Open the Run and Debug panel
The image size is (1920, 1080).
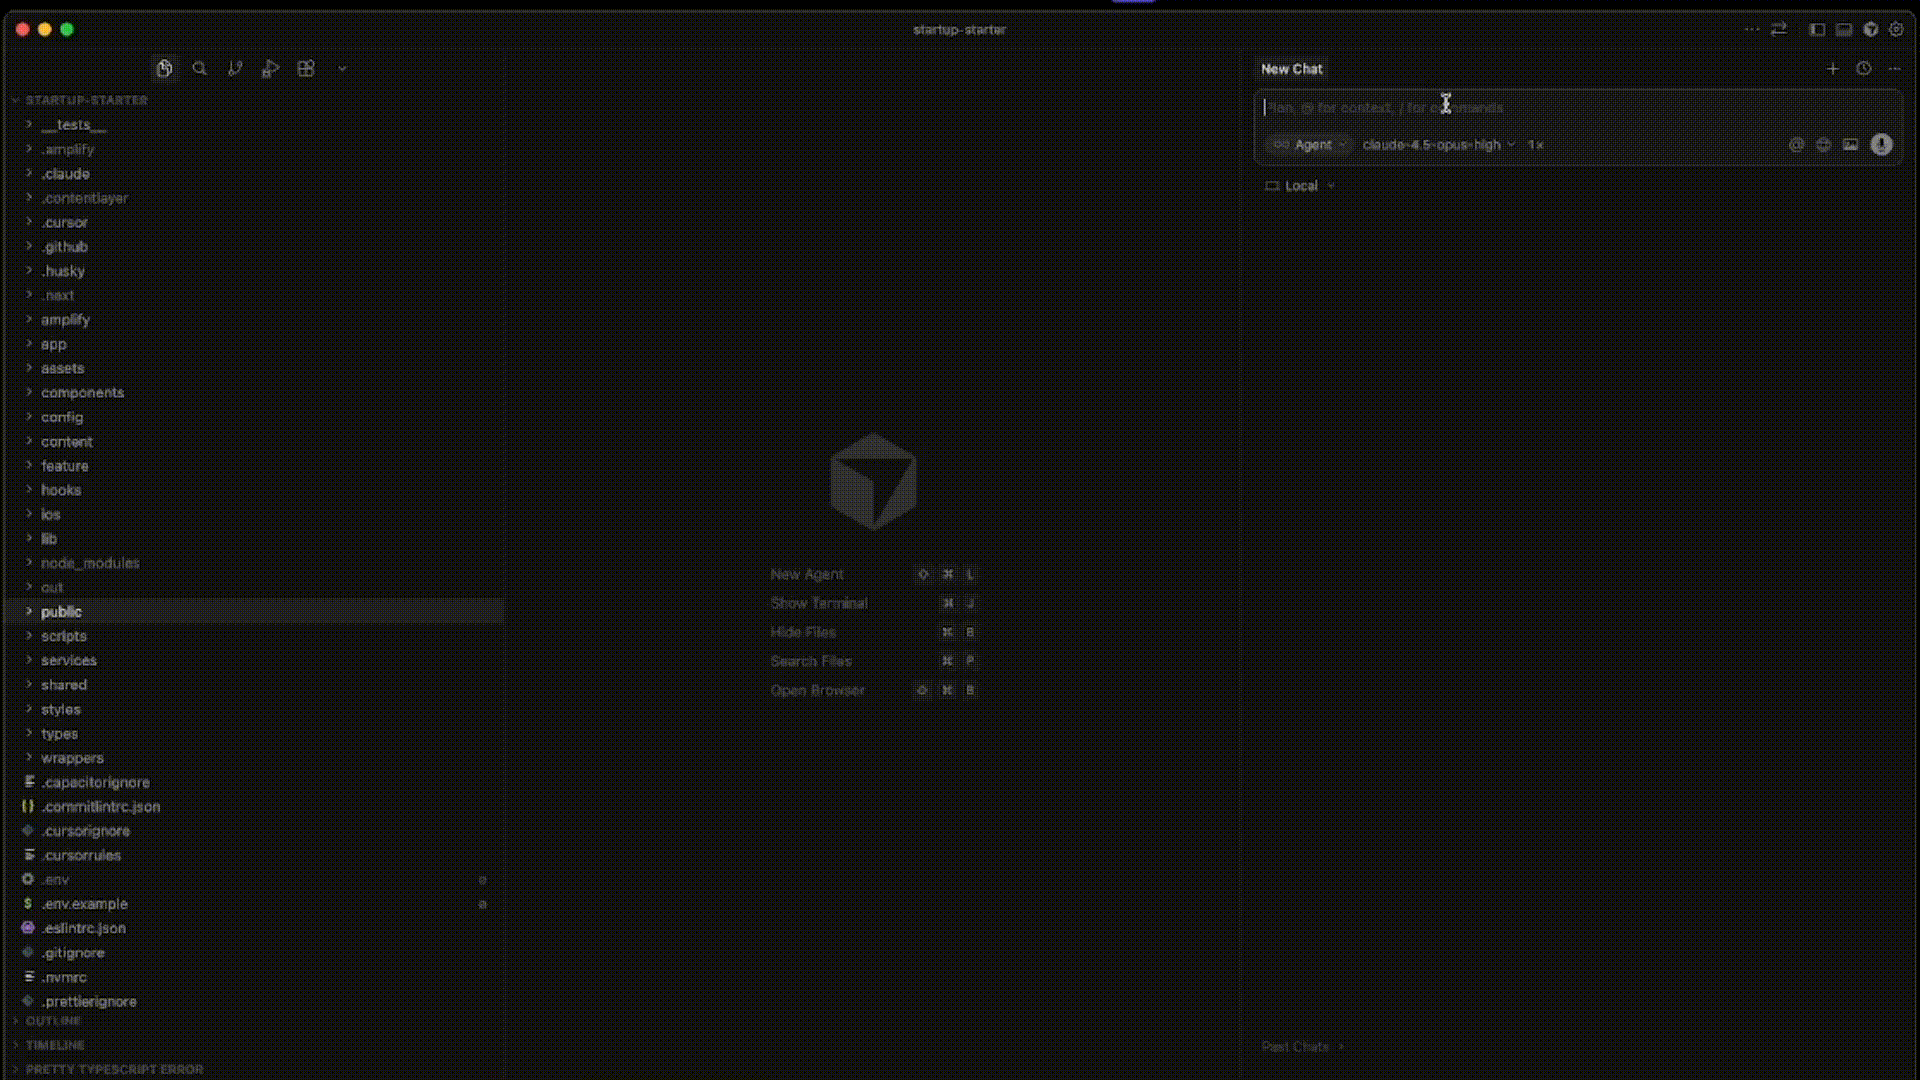coord(271,68)
